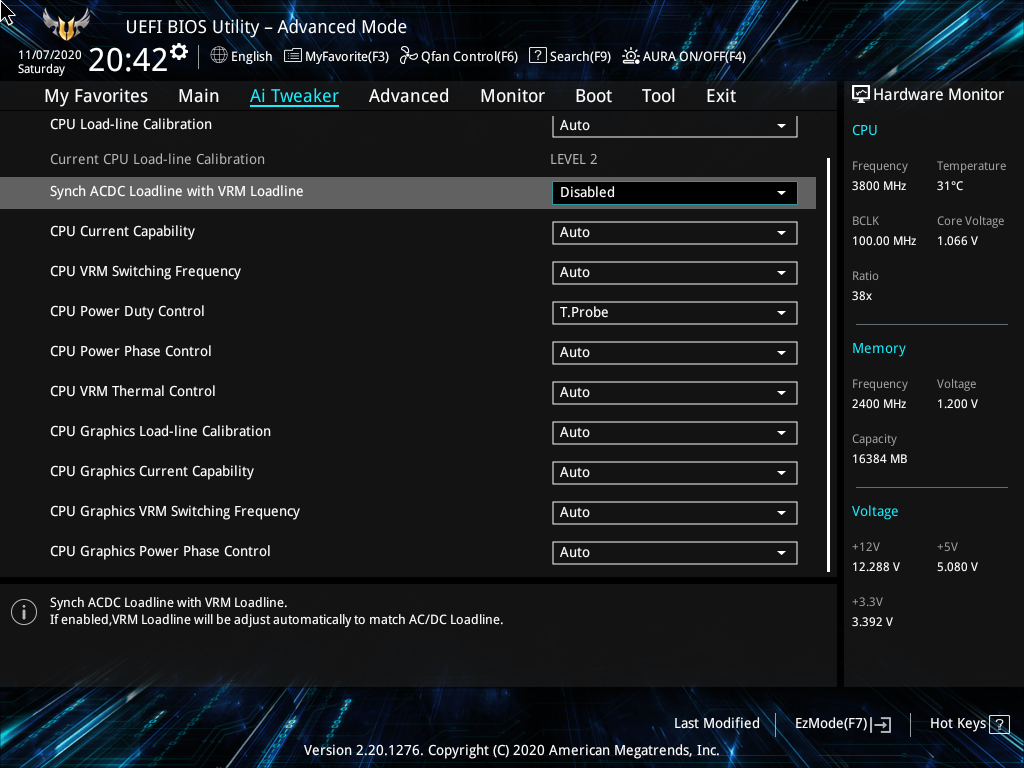Click CPU VRM Thermal Control label
This screenshot has height=768, width=1024.
tap(133, 391)
